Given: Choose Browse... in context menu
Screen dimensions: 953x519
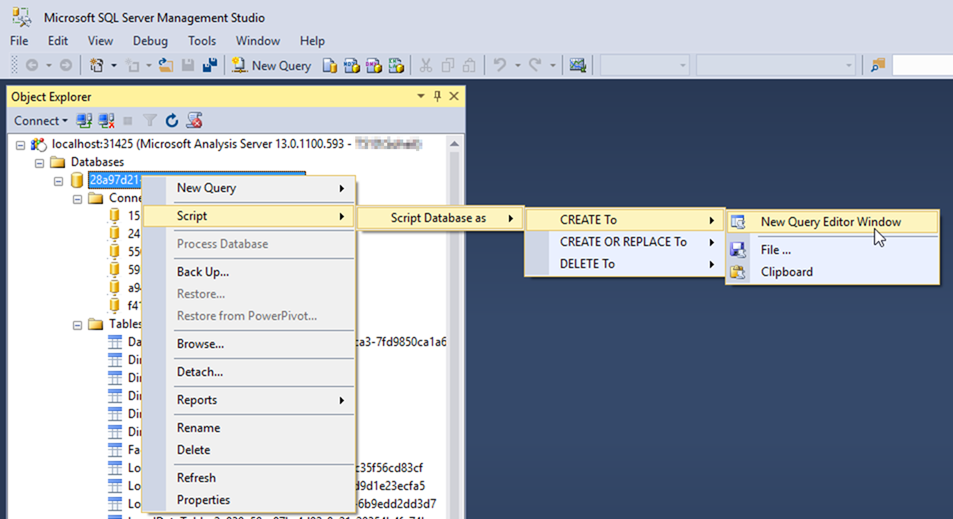Looking at the screenshot, I should (249, 343).
